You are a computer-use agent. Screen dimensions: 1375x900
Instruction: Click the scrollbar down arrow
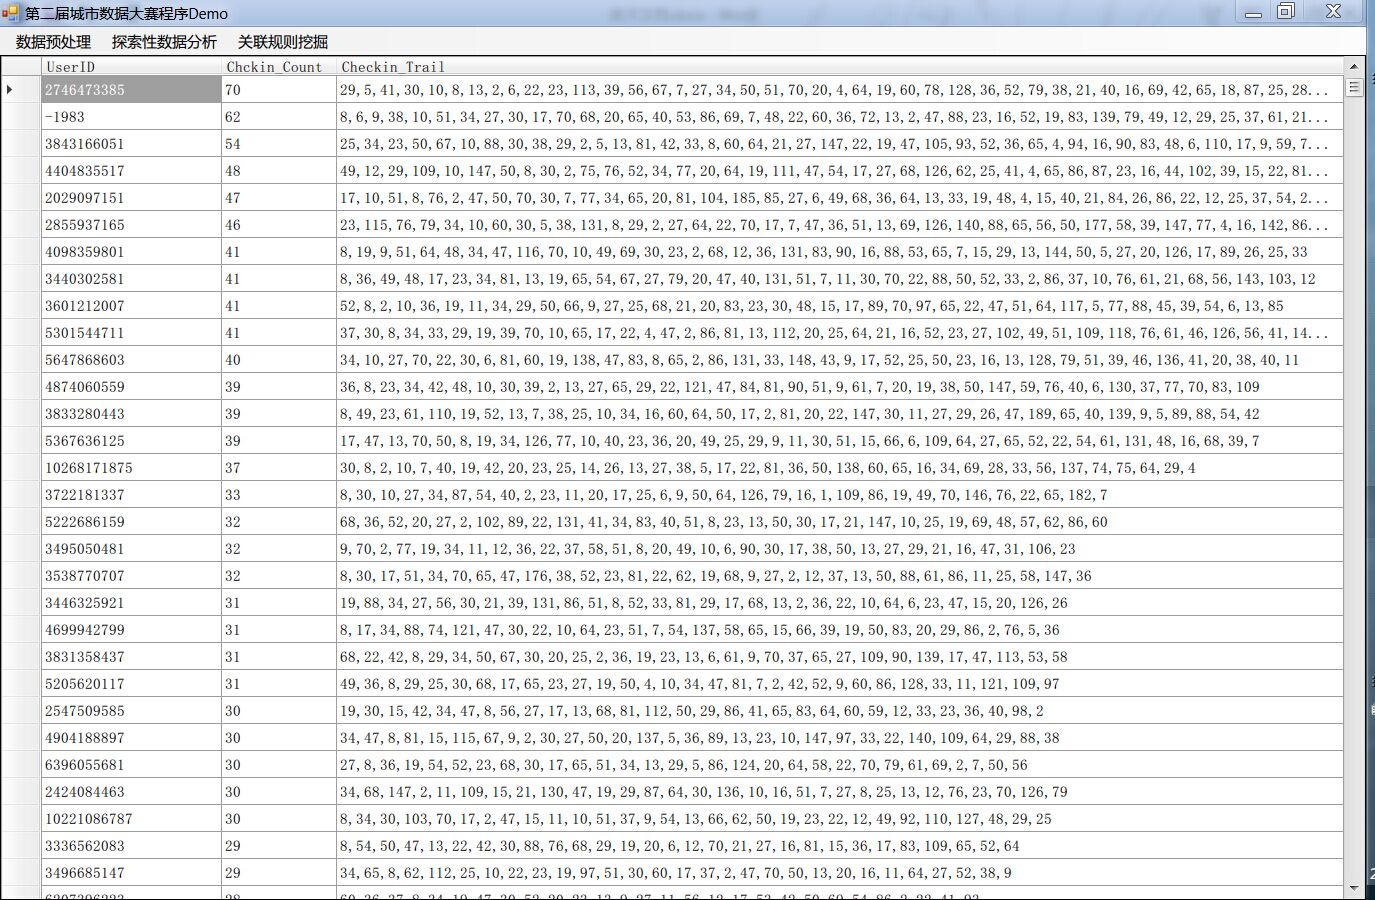point(1354,888)
